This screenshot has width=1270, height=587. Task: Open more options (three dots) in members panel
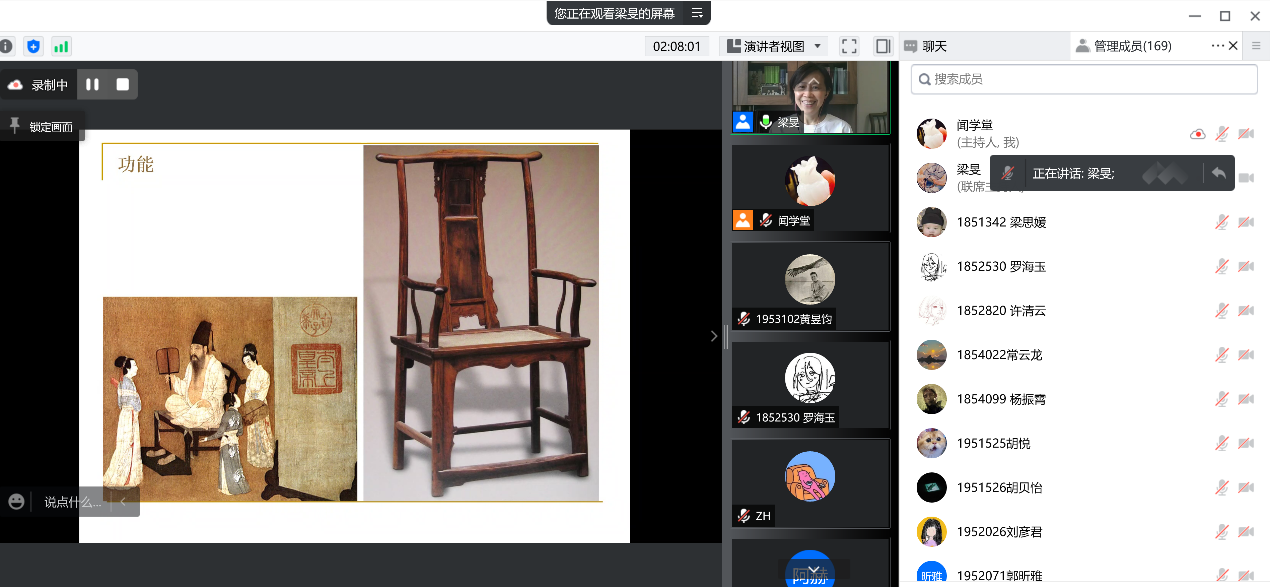[x=1217, y=46]
